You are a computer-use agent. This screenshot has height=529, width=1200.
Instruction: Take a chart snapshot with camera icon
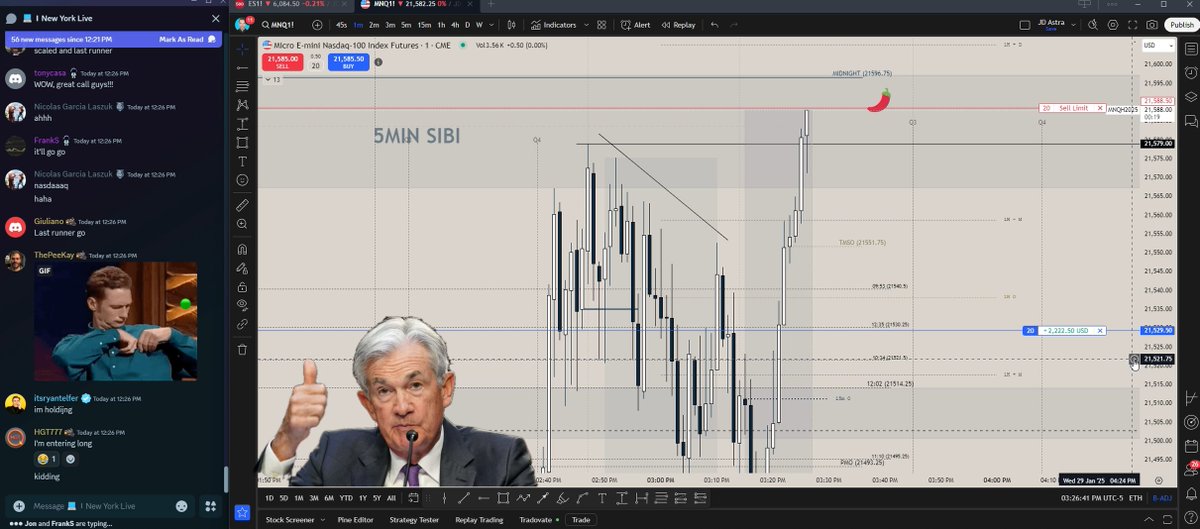click(1153, 25)
